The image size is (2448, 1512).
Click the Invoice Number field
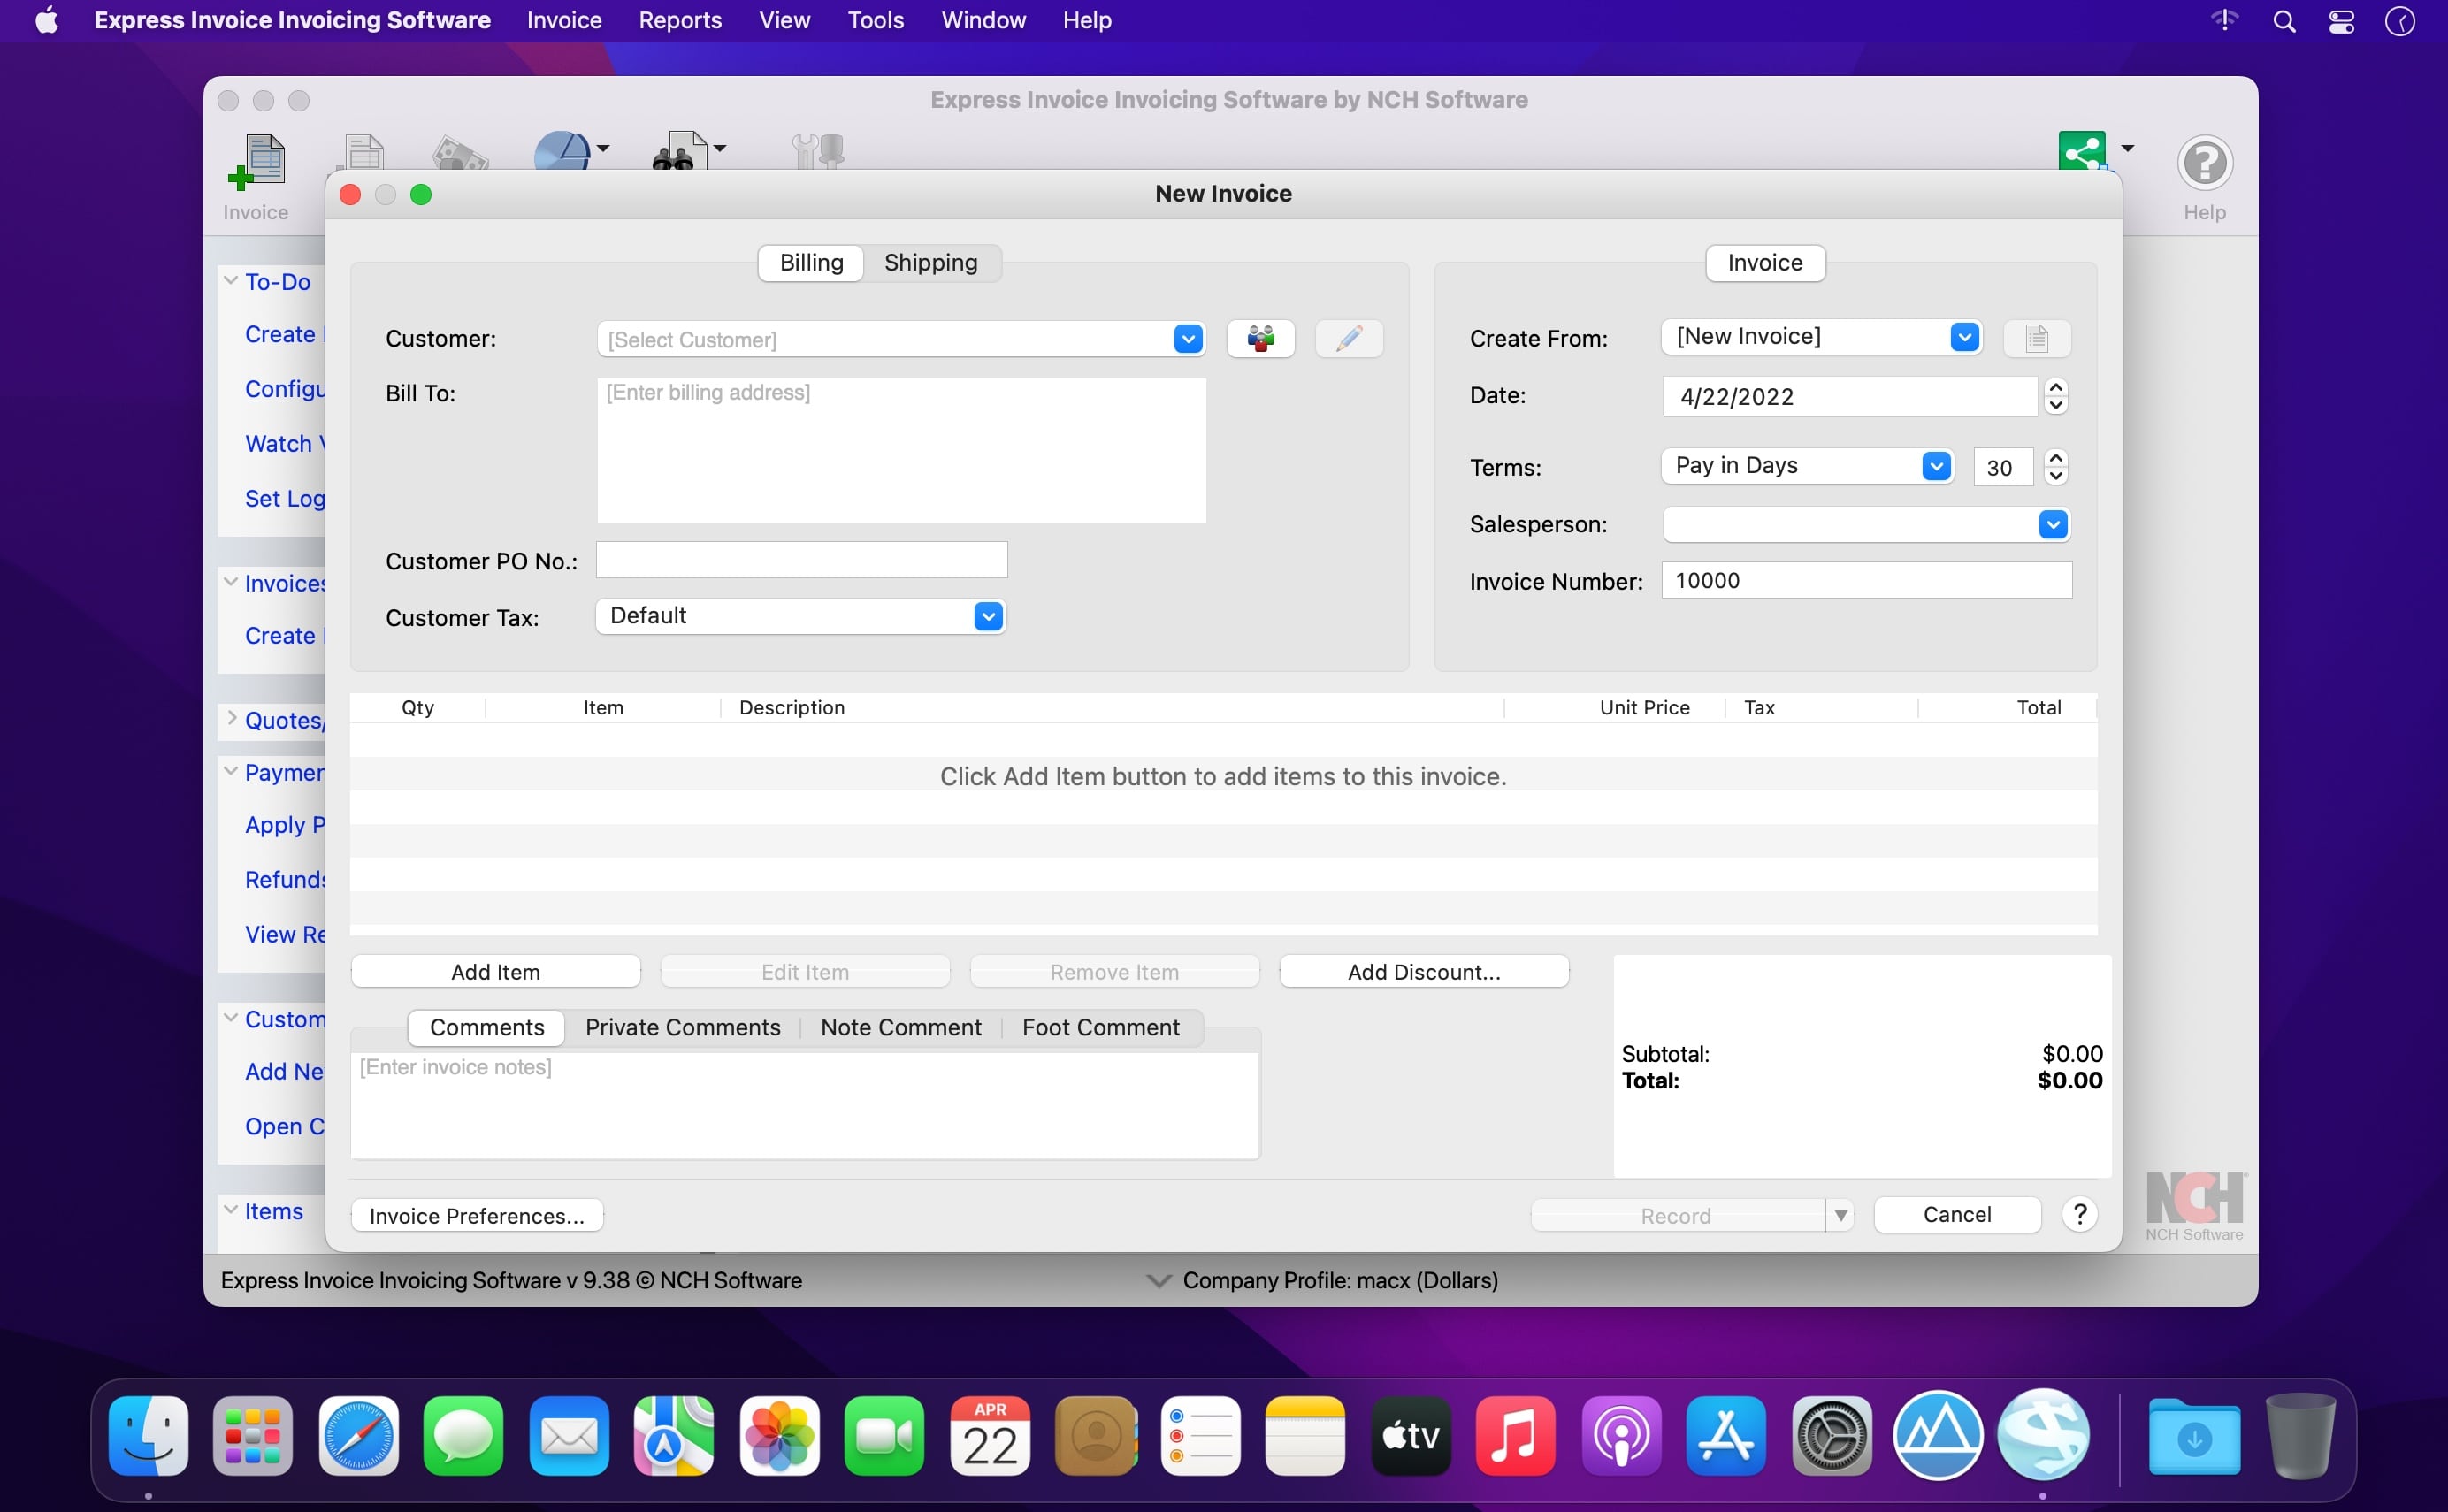(x=1866, y=581)
